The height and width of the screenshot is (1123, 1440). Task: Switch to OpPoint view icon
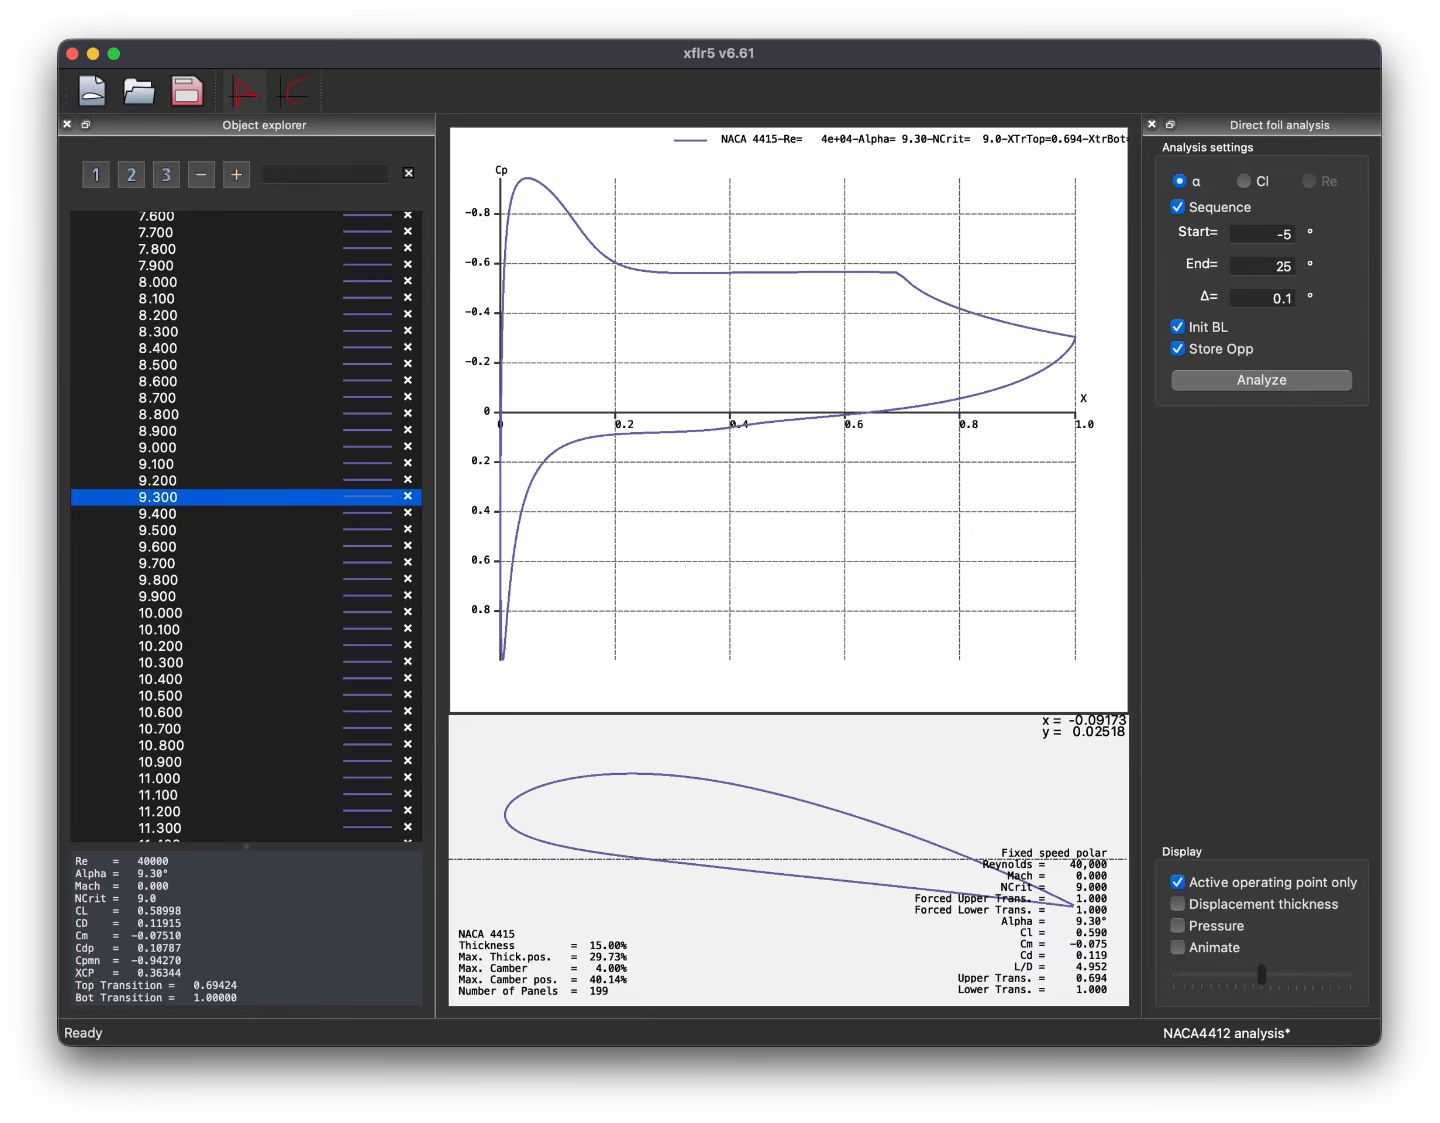[x=244, y=92]
